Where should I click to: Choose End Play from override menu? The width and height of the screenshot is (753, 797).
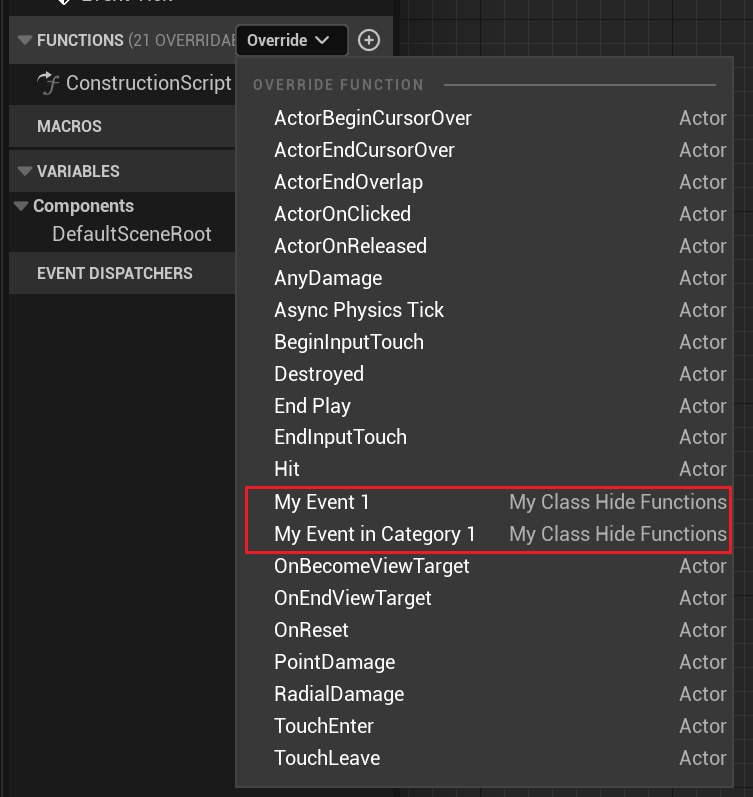[312, 406]
